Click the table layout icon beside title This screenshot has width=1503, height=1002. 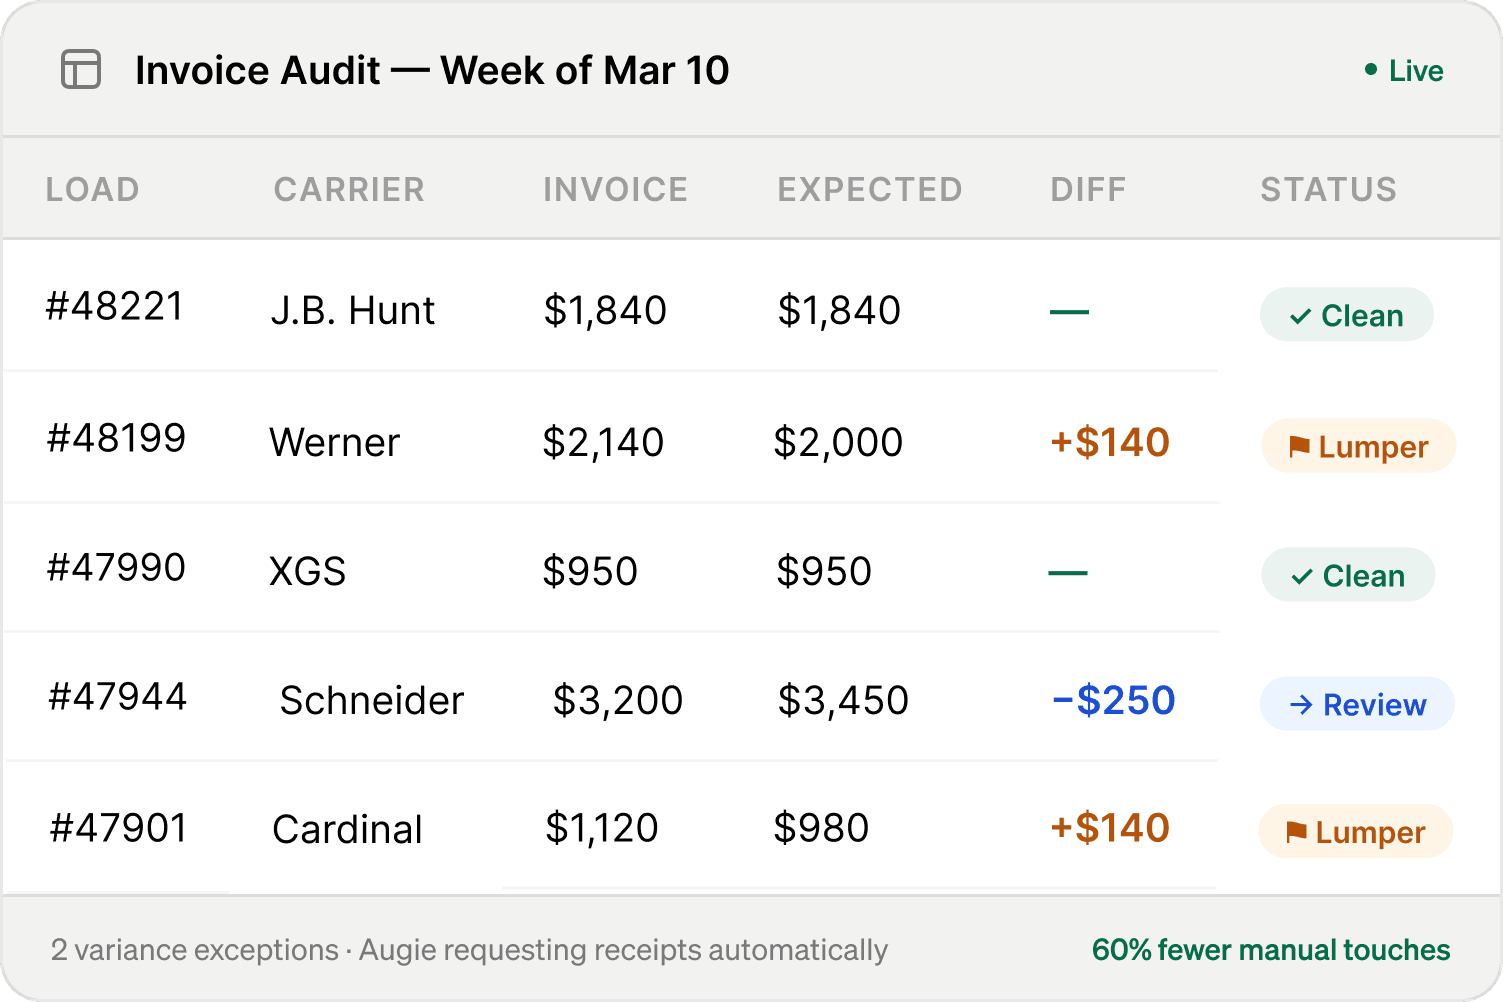point(81,70)
